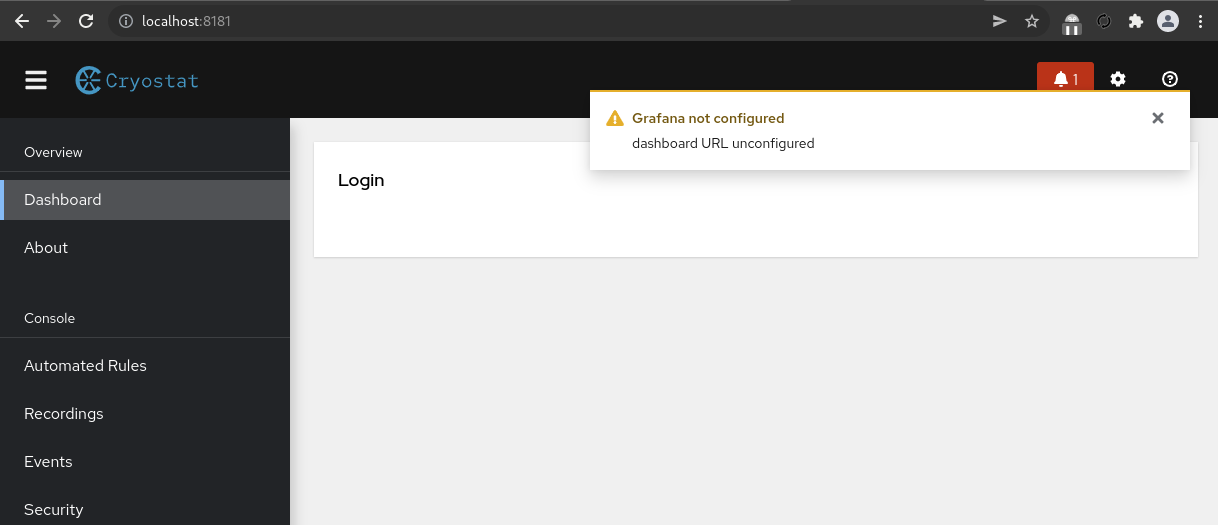Click the warning triangle icon in alert

click(615, 118)
